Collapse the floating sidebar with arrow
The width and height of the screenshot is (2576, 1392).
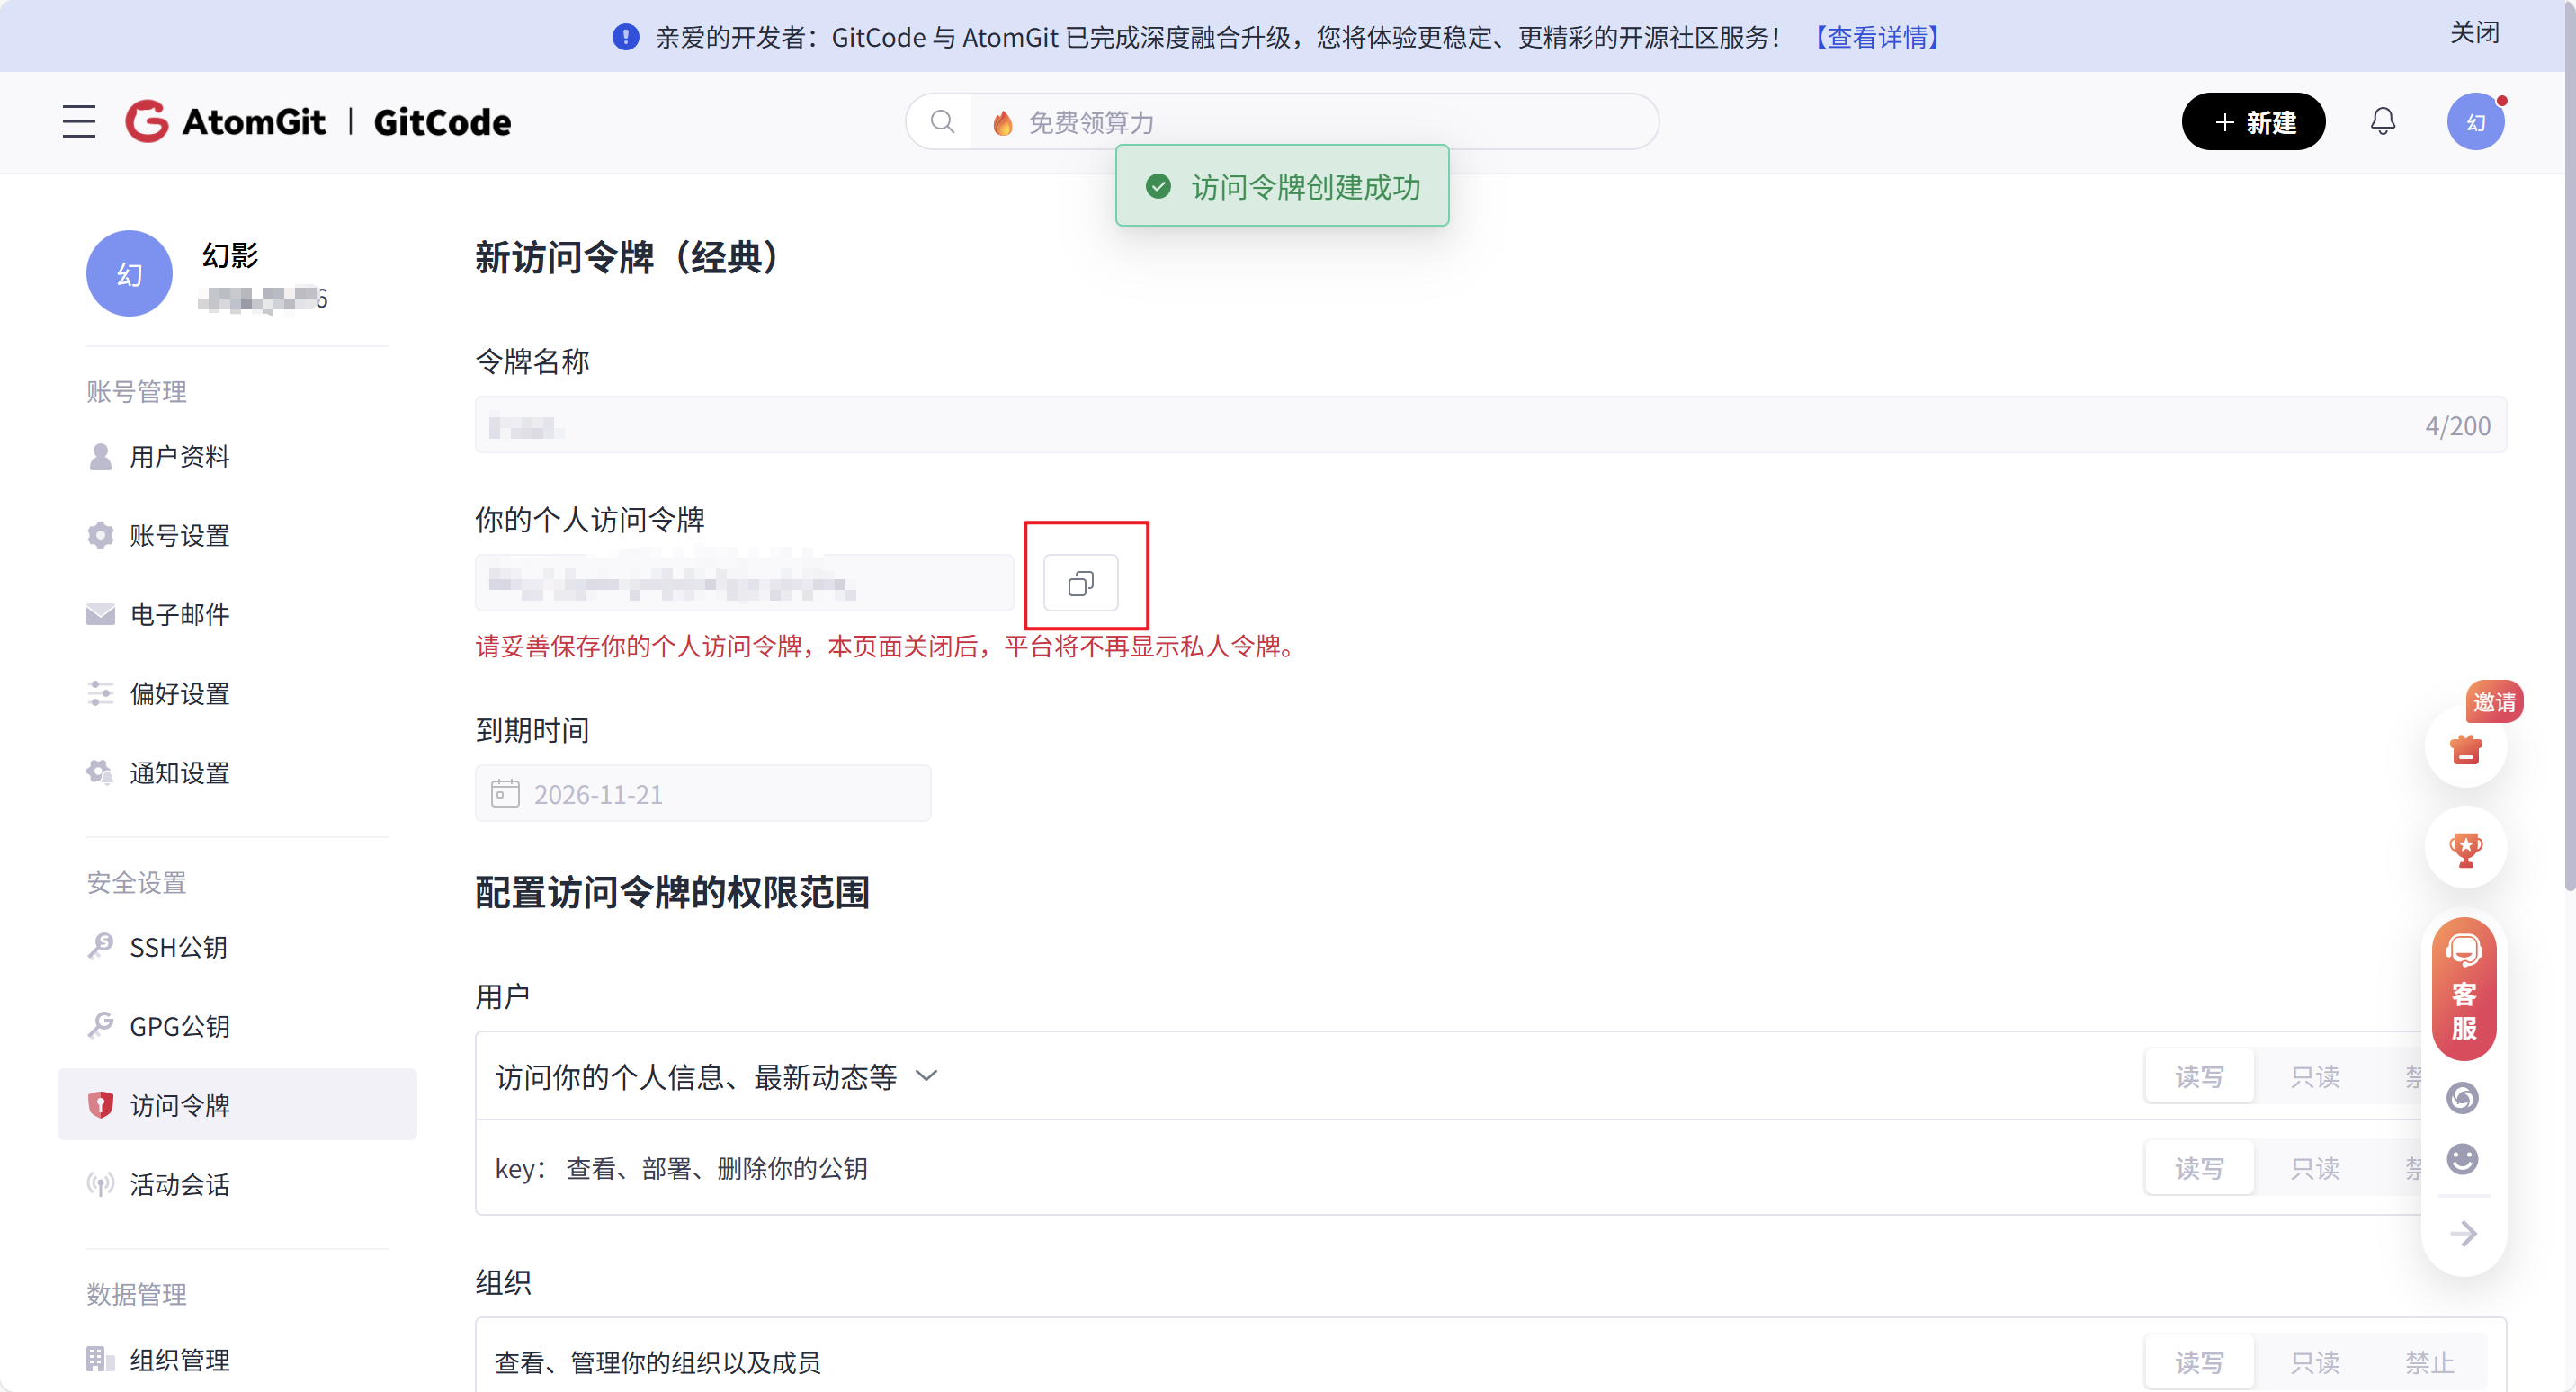pyautogui.click(x=2463, y=1233)
